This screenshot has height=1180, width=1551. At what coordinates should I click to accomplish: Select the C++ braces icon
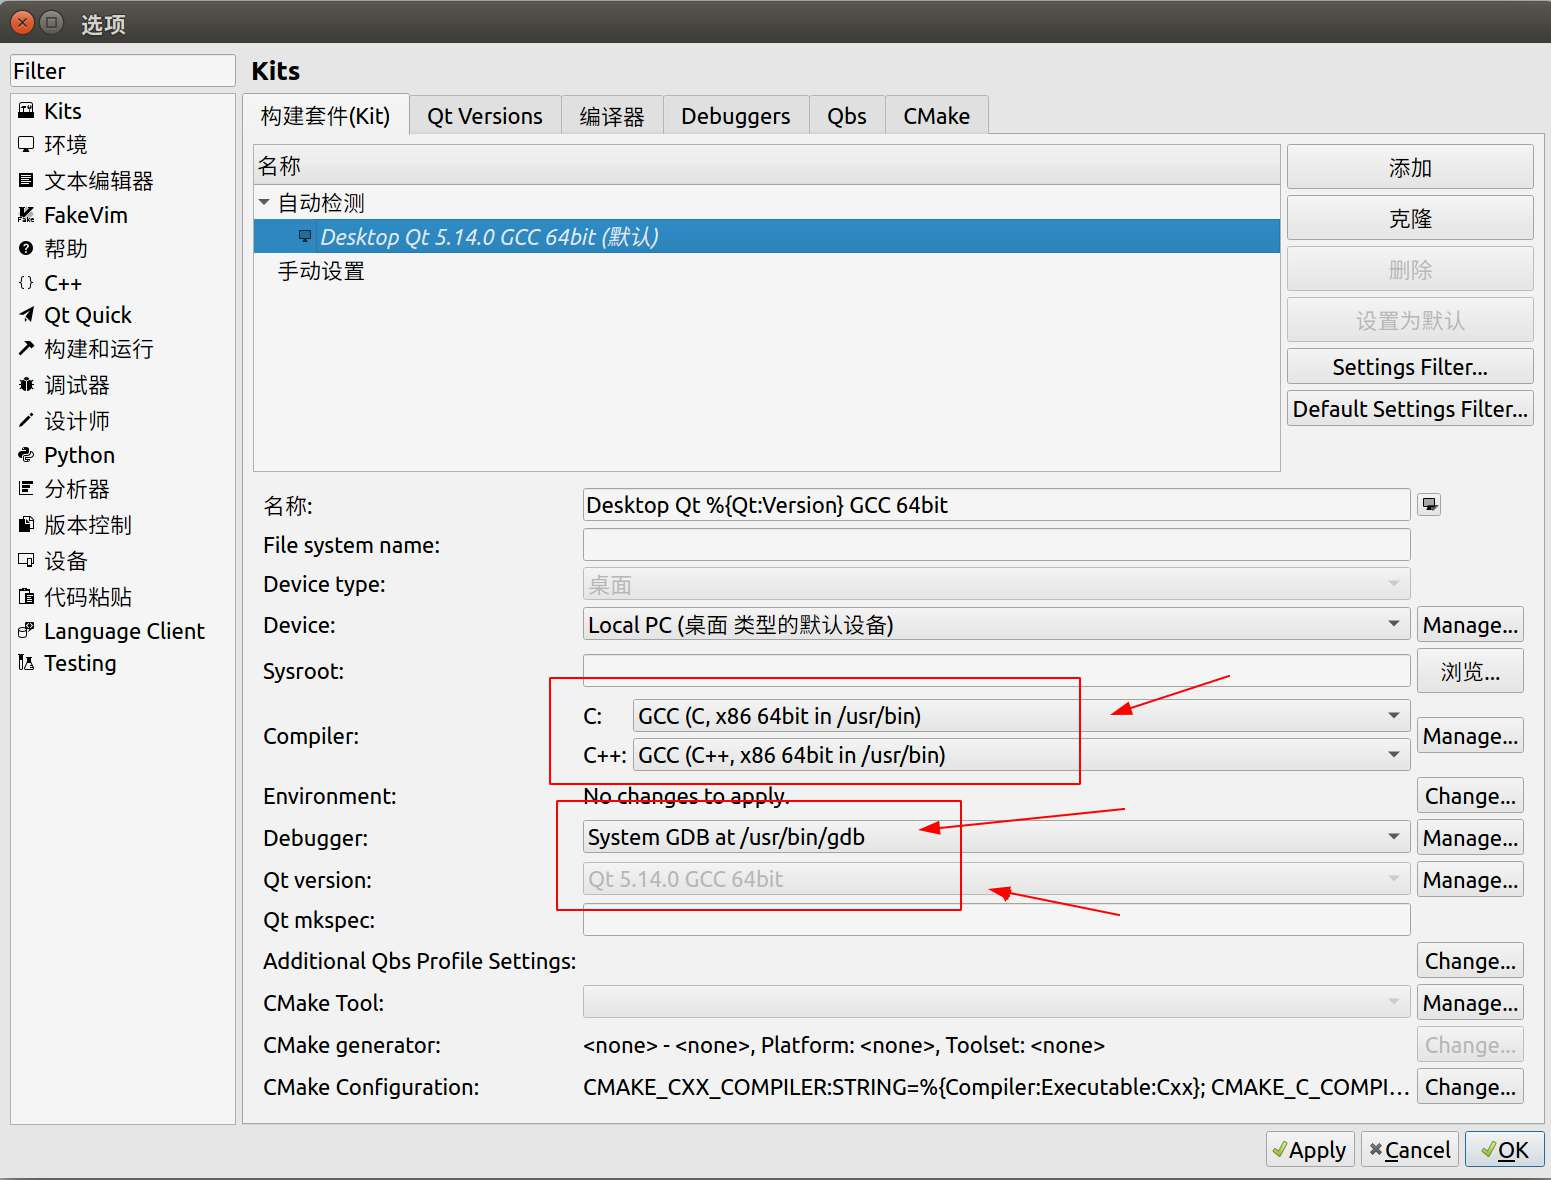click(26, 283)
